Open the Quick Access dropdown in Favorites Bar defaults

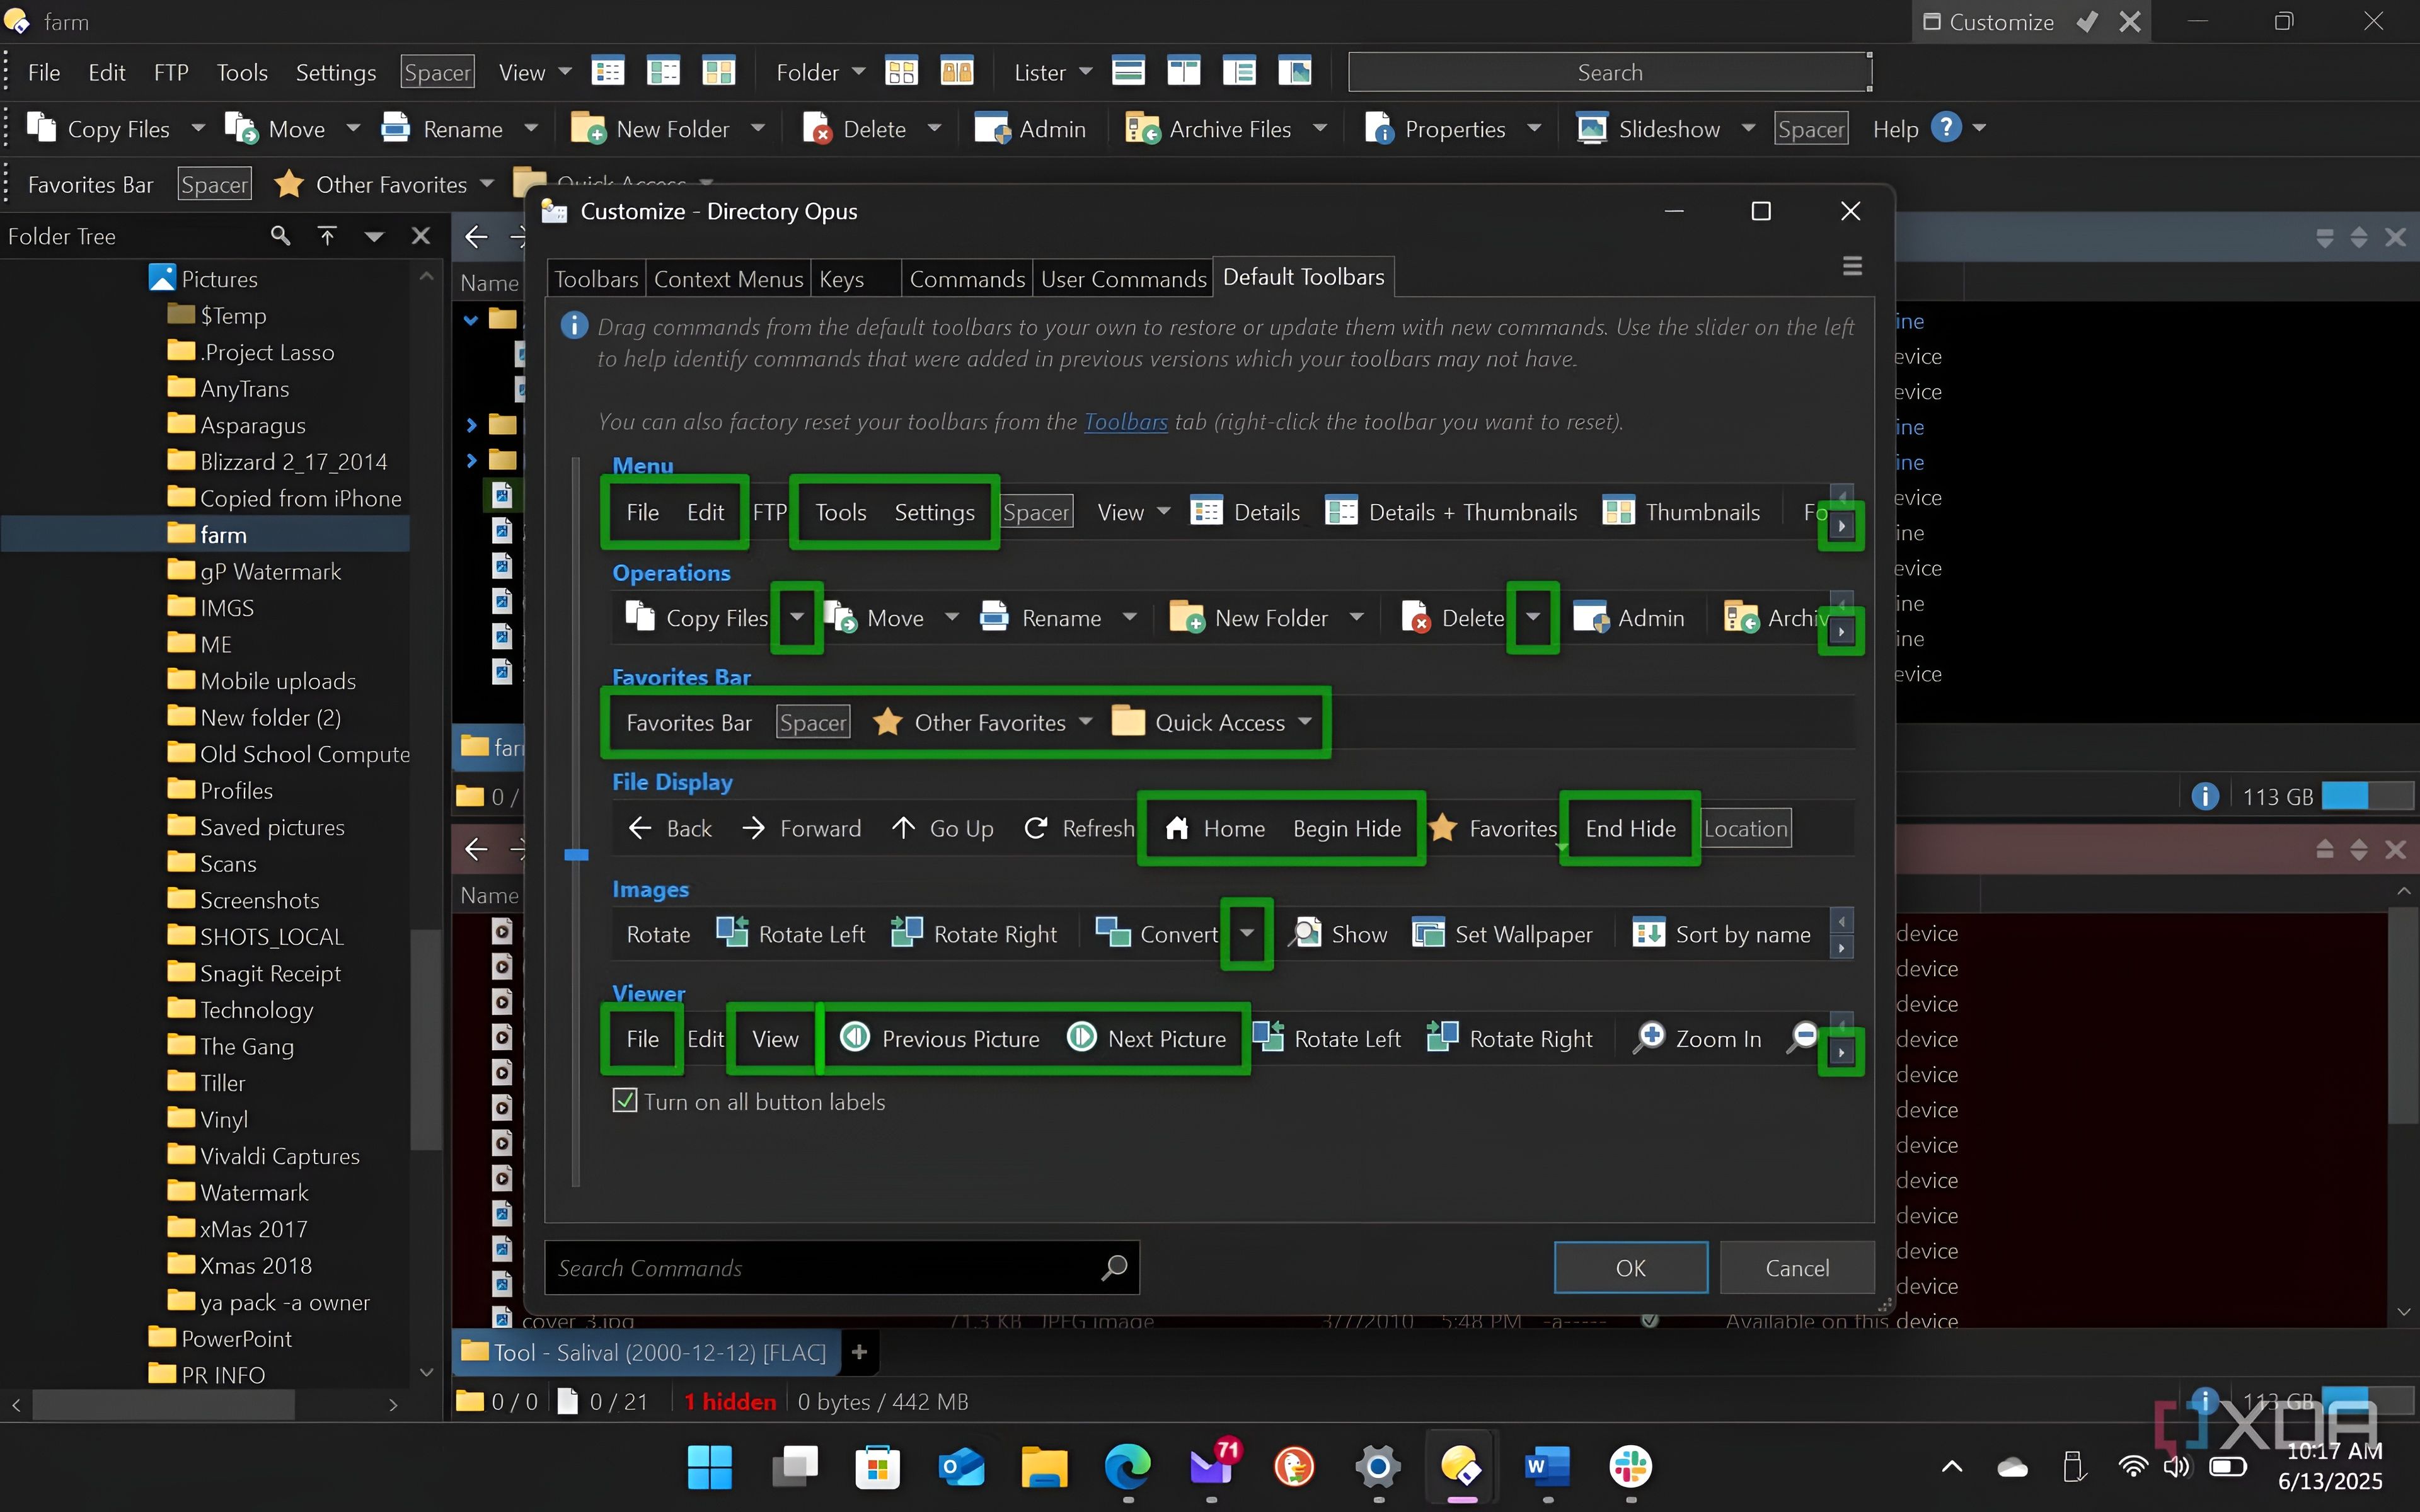(1305, 722)
